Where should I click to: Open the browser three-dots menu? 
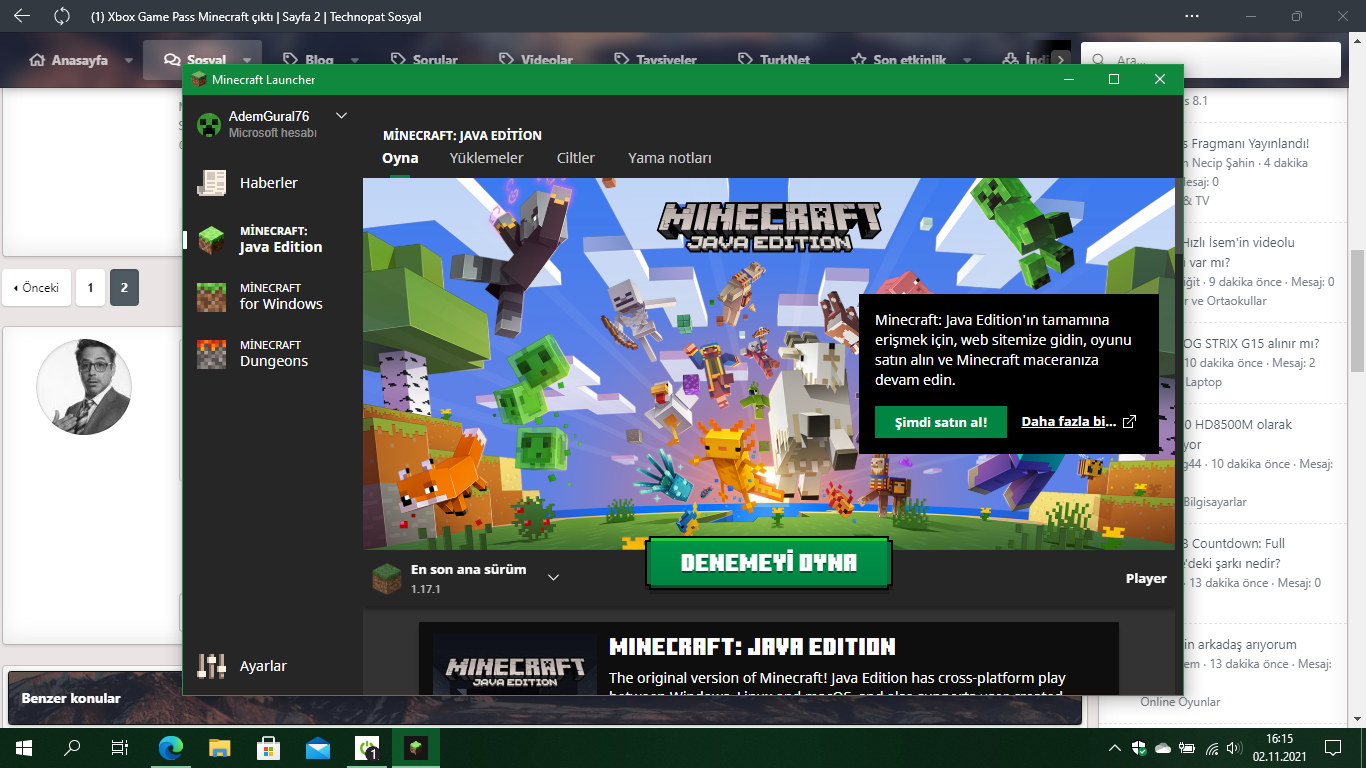pyautogui.click(x=1191, y=16)
